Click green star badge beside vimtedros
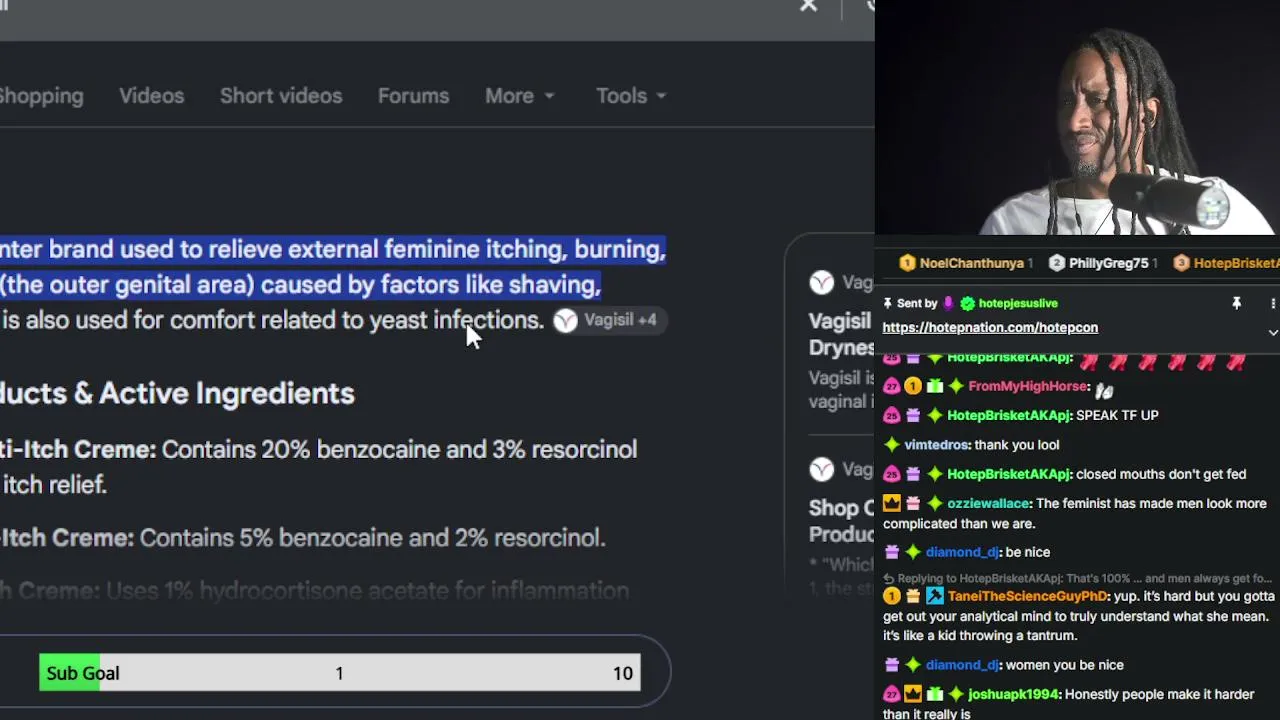Image resolution: width=1280 pixels, height=720 pixels. (891, 445)
